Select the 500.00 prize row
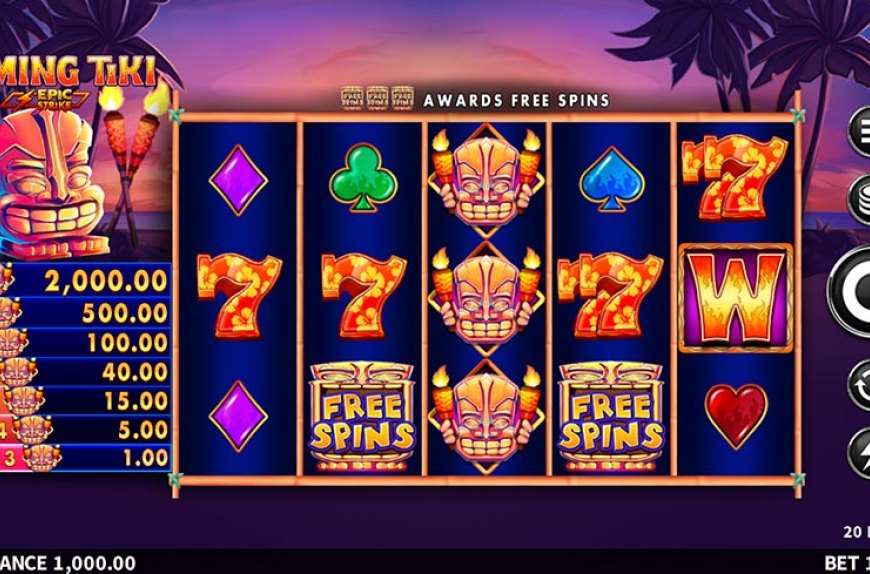This screenshot has height=574, width=870. coord(85,313)
